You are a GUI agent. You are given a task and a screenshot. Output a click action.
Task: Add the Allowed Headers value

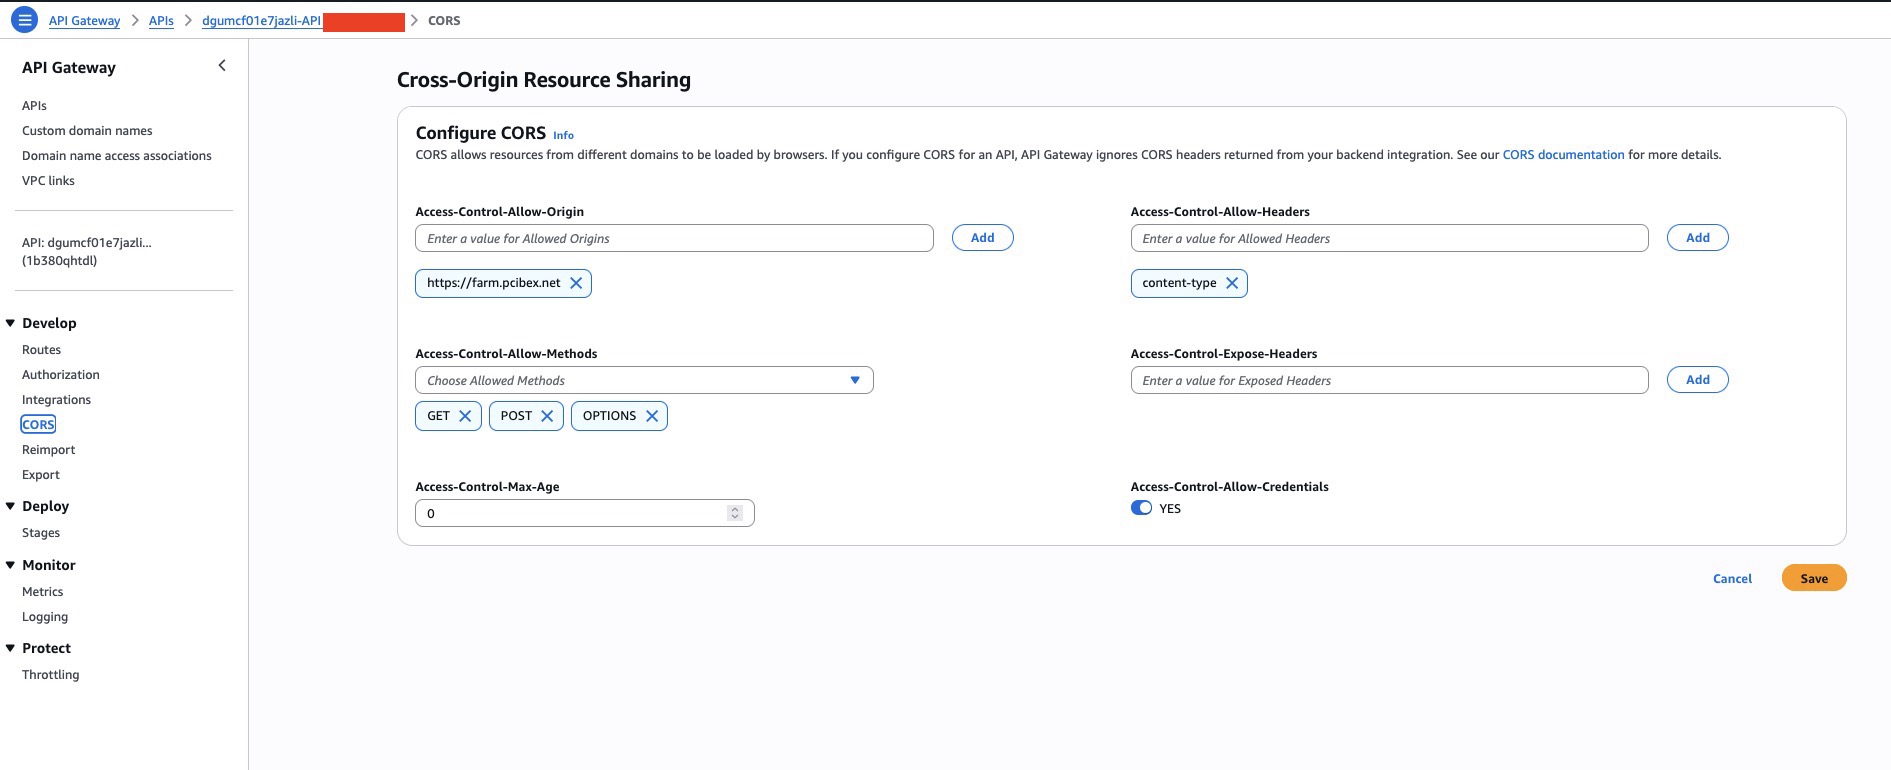[1697, 238]
